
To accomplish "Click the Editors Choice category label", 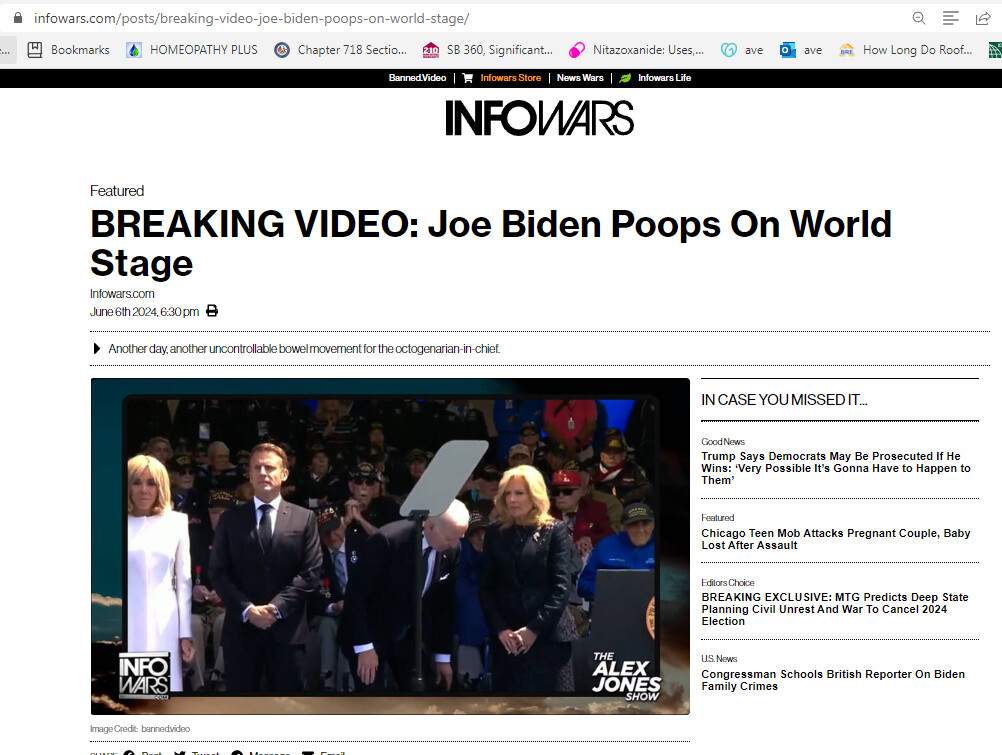I will pyautogui.click(x=728, y=583).
